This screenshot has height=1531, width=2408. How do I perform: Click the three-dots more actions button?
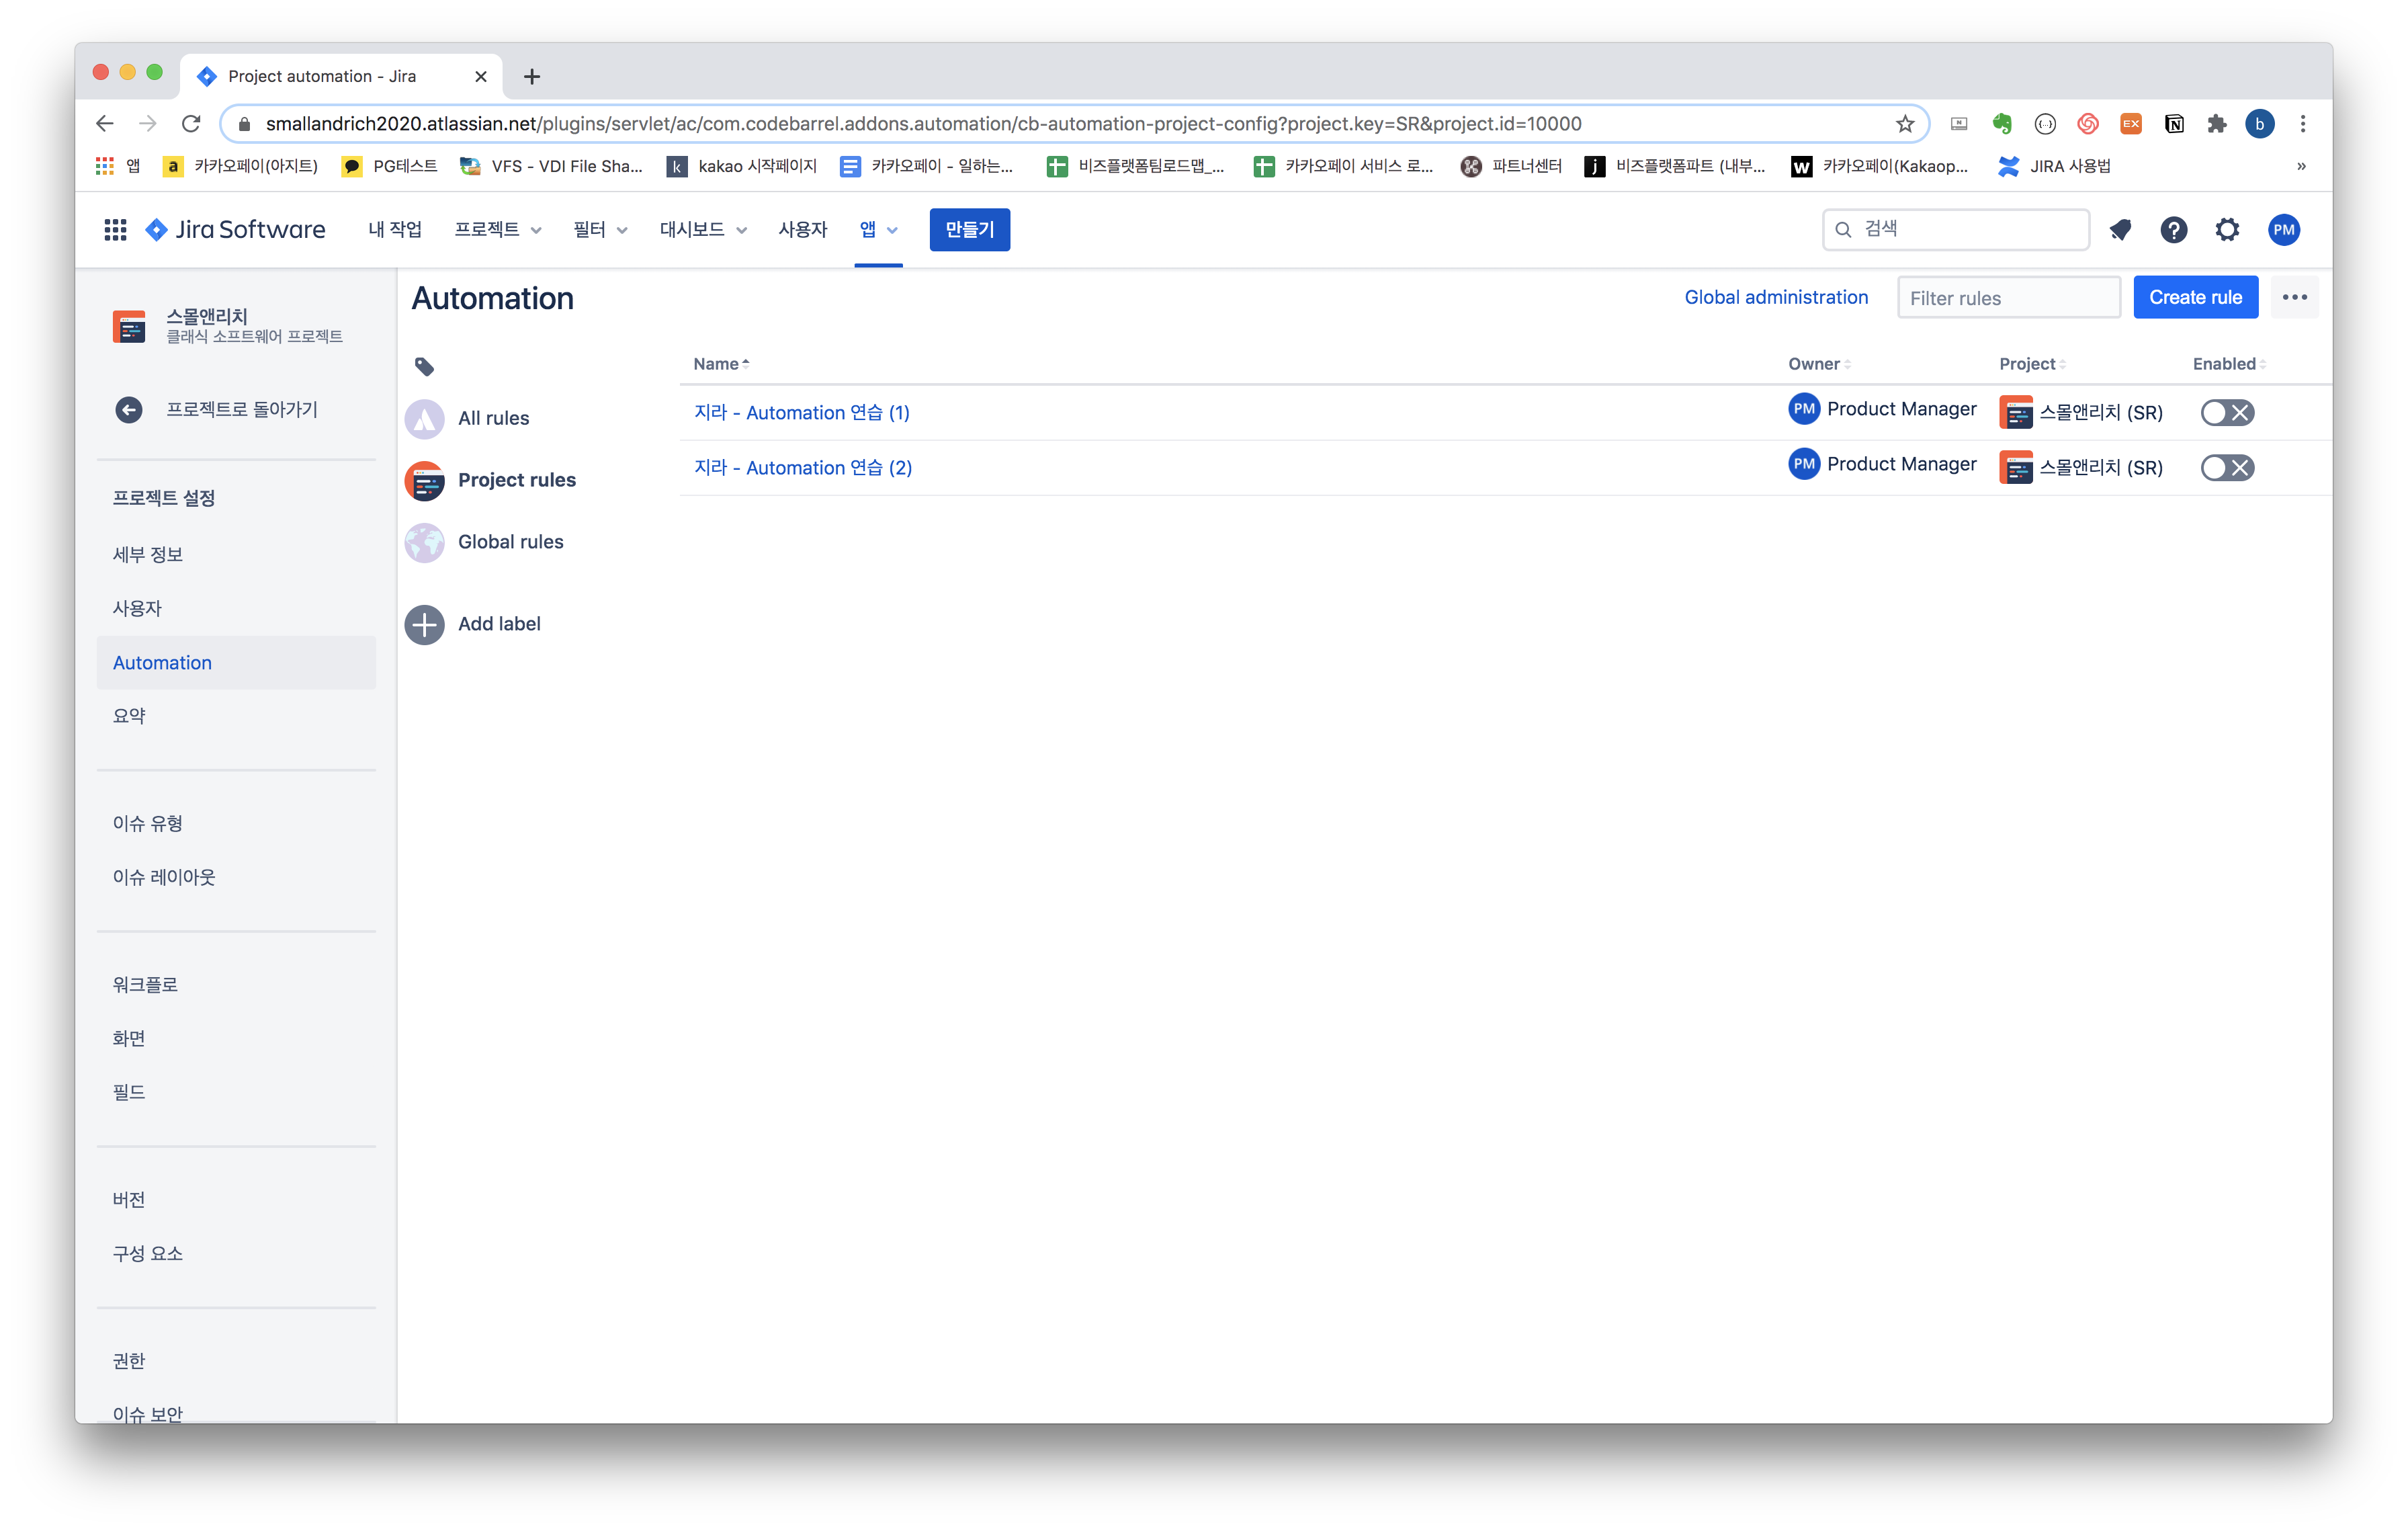(x=2294, y=298)
